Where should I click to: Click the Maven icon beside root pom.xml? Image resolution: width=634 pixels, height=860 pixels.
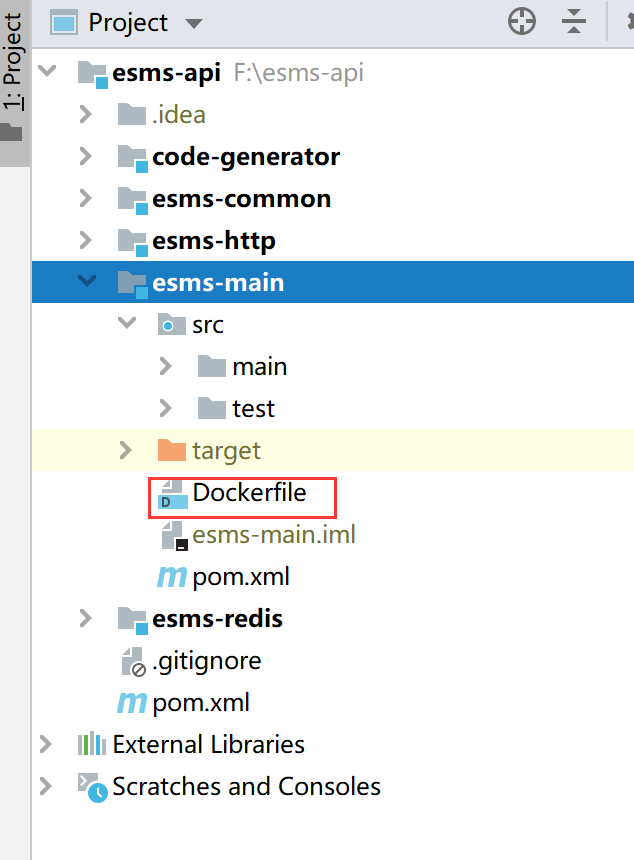[130, 702]
